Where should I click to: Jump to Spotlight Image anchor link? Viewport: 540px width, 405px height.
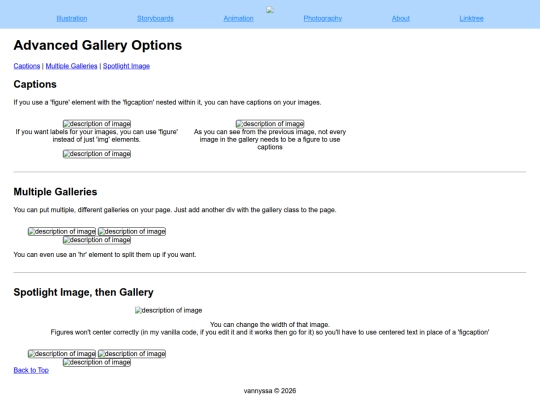126,66
